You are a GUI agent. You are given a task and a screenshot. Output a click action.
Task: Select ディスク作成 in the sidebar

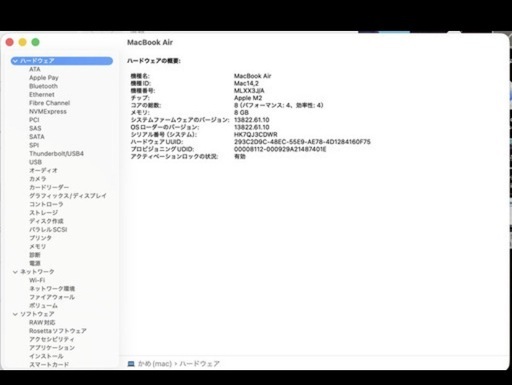point(46,221)
